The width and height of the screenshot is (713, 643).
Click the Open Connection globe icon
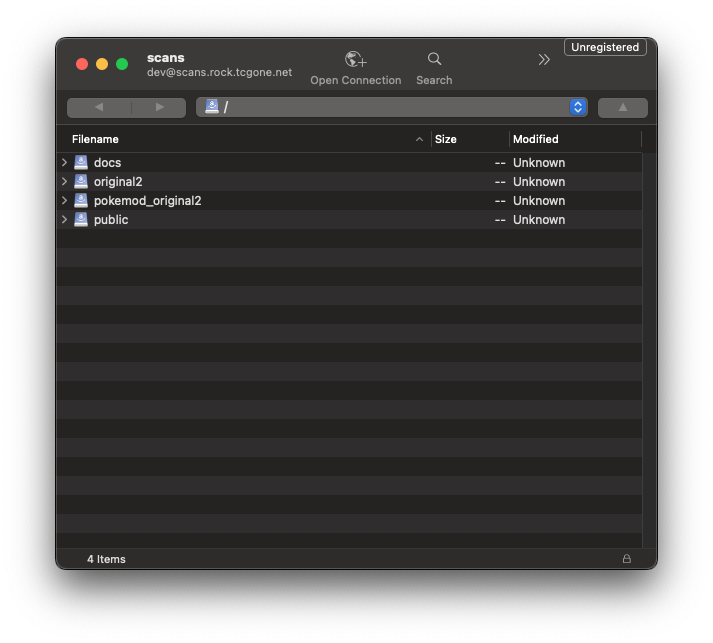tap(355, 60)
